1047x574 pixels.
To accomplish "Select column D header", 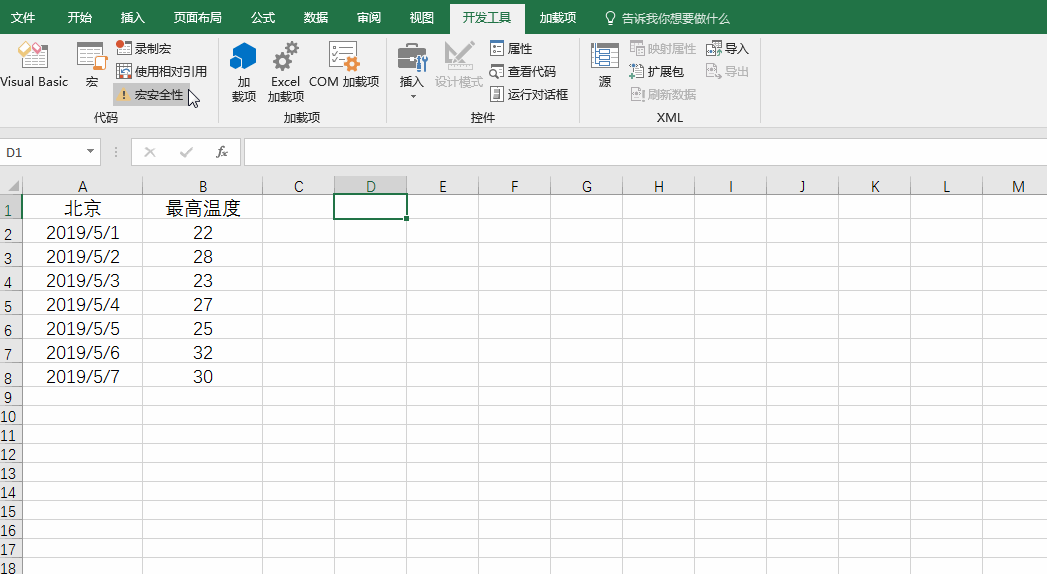I will coord(371,186).
